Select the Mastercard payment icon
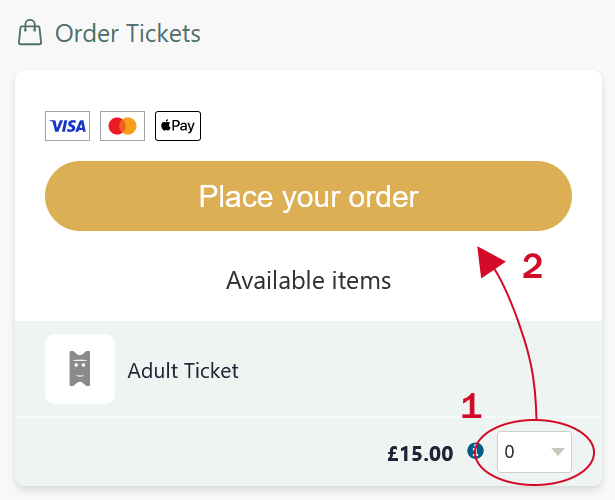615x500 pixels. (123, 126)
